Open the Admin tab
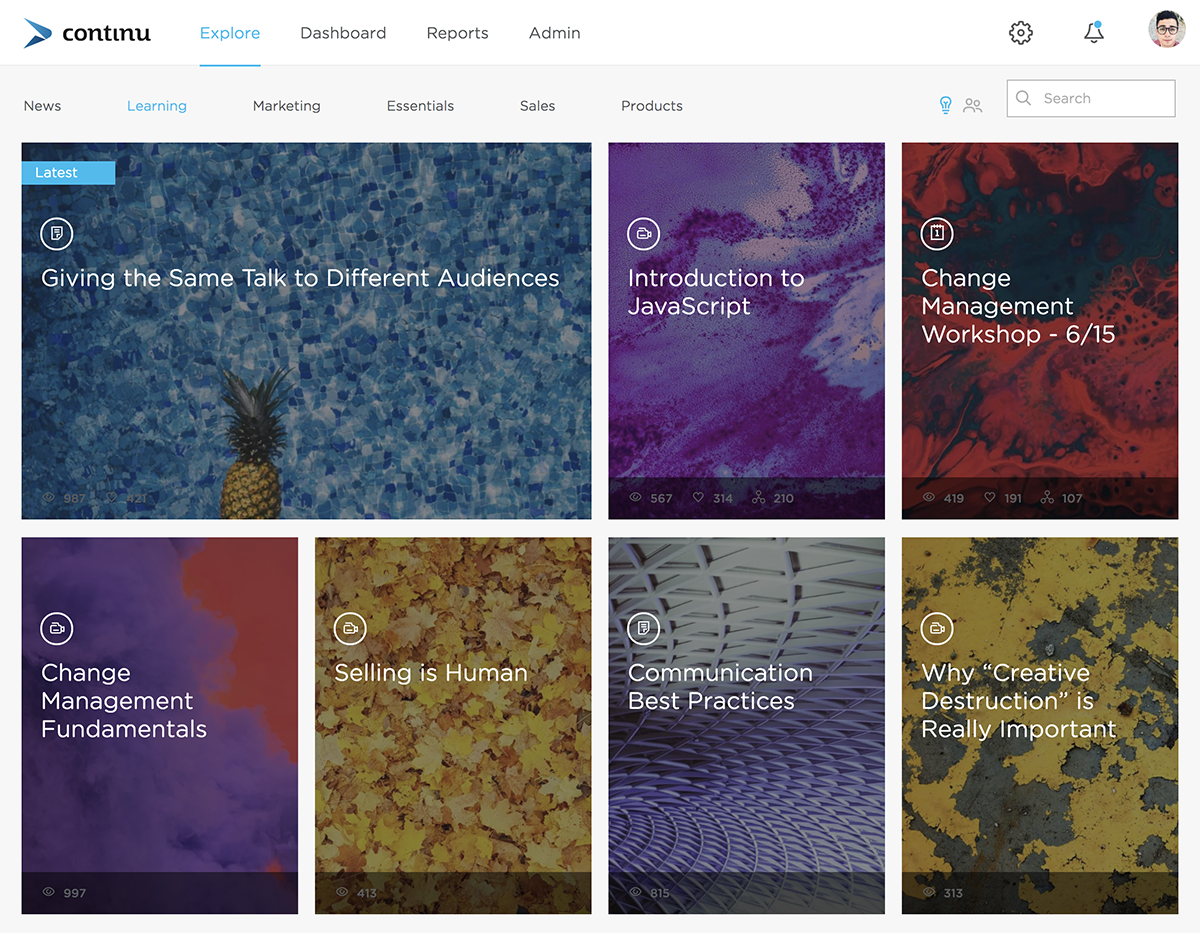The height and width of the screenshot is (933, 1200). tap(555, 33)
